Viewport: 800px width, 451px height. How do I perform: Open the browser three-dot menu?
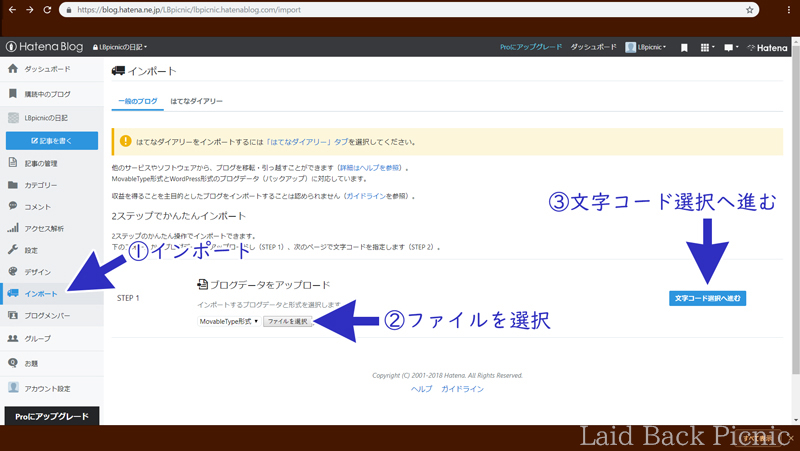pos(789,10)
